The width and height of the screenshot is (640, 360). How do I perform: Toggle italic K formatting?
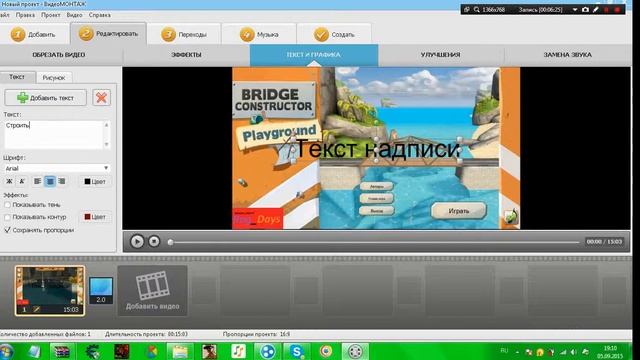[x=22, y=181]
